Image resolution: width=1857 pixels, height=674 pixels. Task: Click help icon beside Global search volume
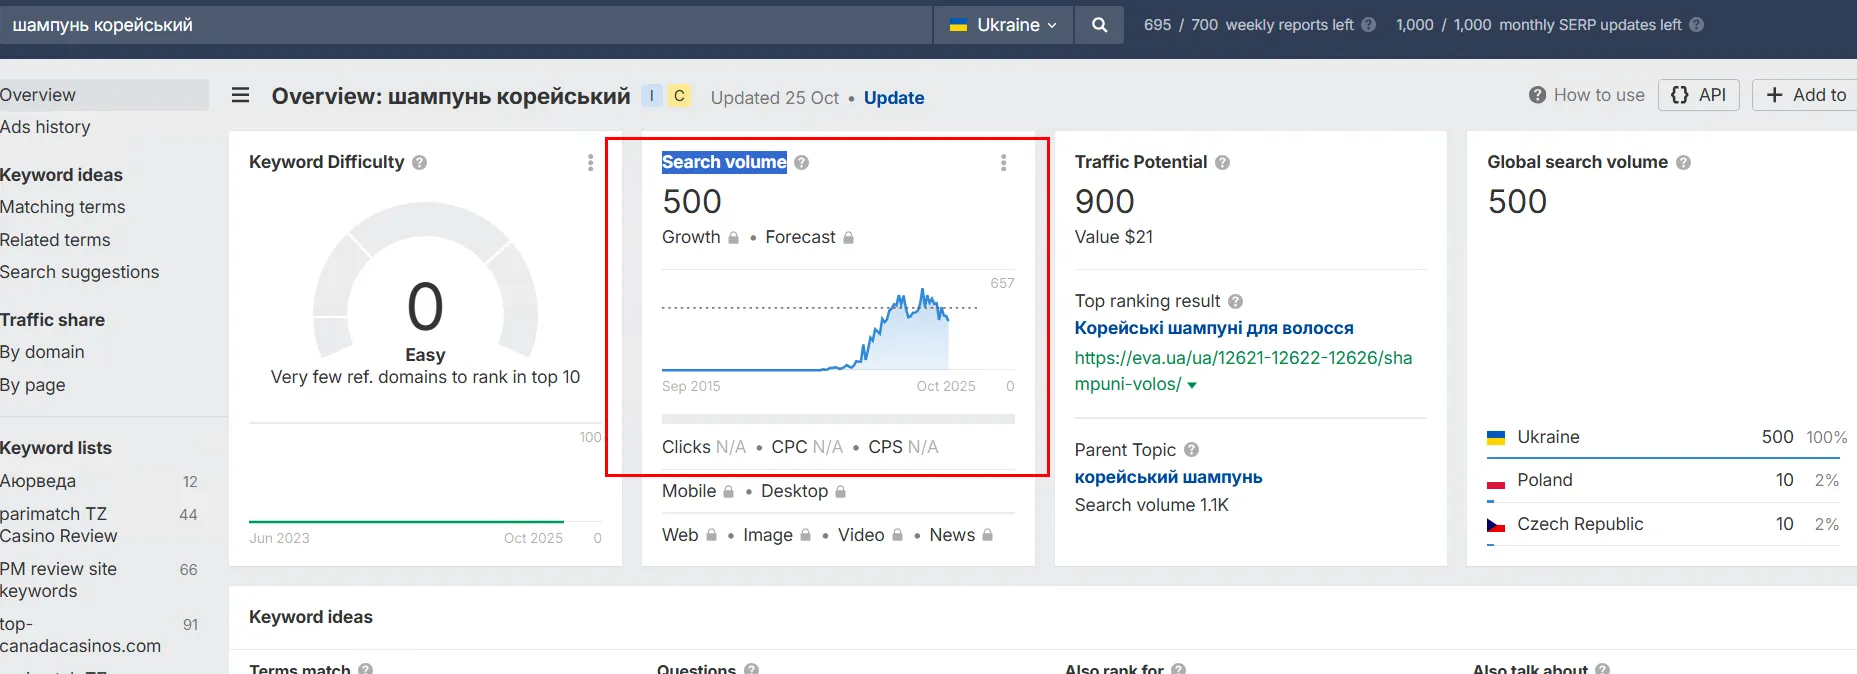1683,162
